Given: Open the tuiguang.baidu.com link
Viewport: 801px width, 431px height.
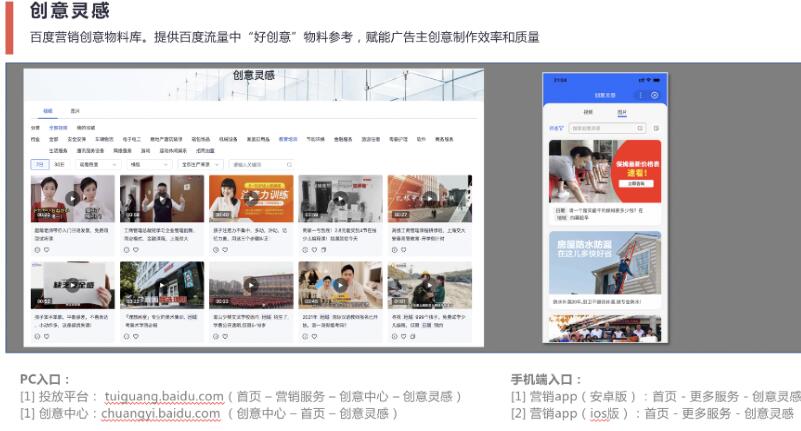Looking at the screenshot, I should point(164,396).
